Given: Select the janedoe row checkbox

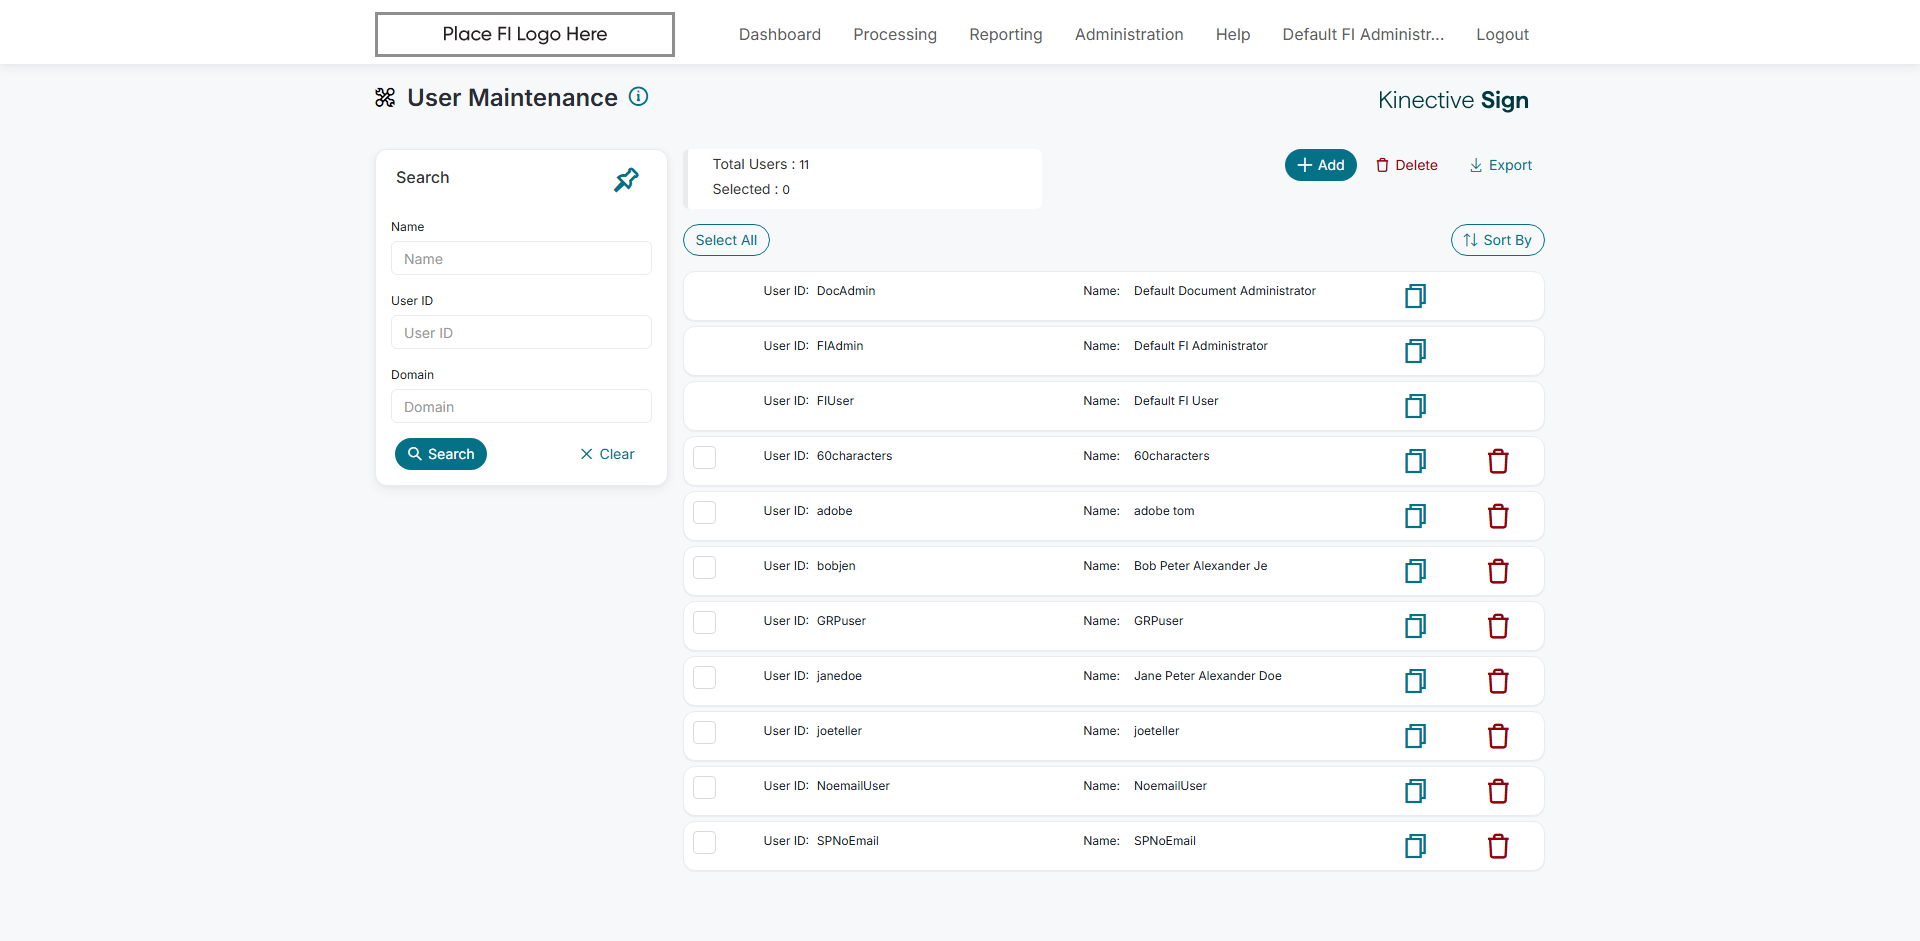Looking at the screenshot, I should pos(705,677).
